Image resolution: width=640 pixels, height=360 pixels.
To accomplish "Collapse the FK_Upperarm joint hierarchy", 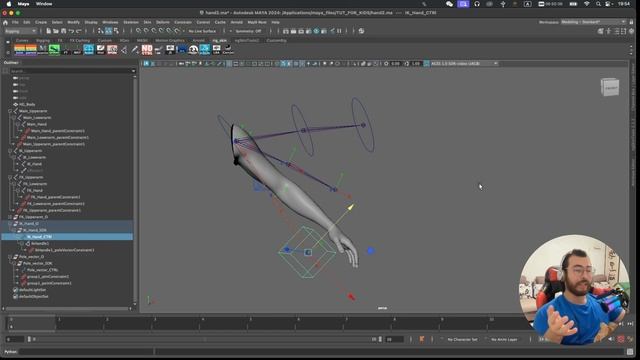I will click(10, 177).
